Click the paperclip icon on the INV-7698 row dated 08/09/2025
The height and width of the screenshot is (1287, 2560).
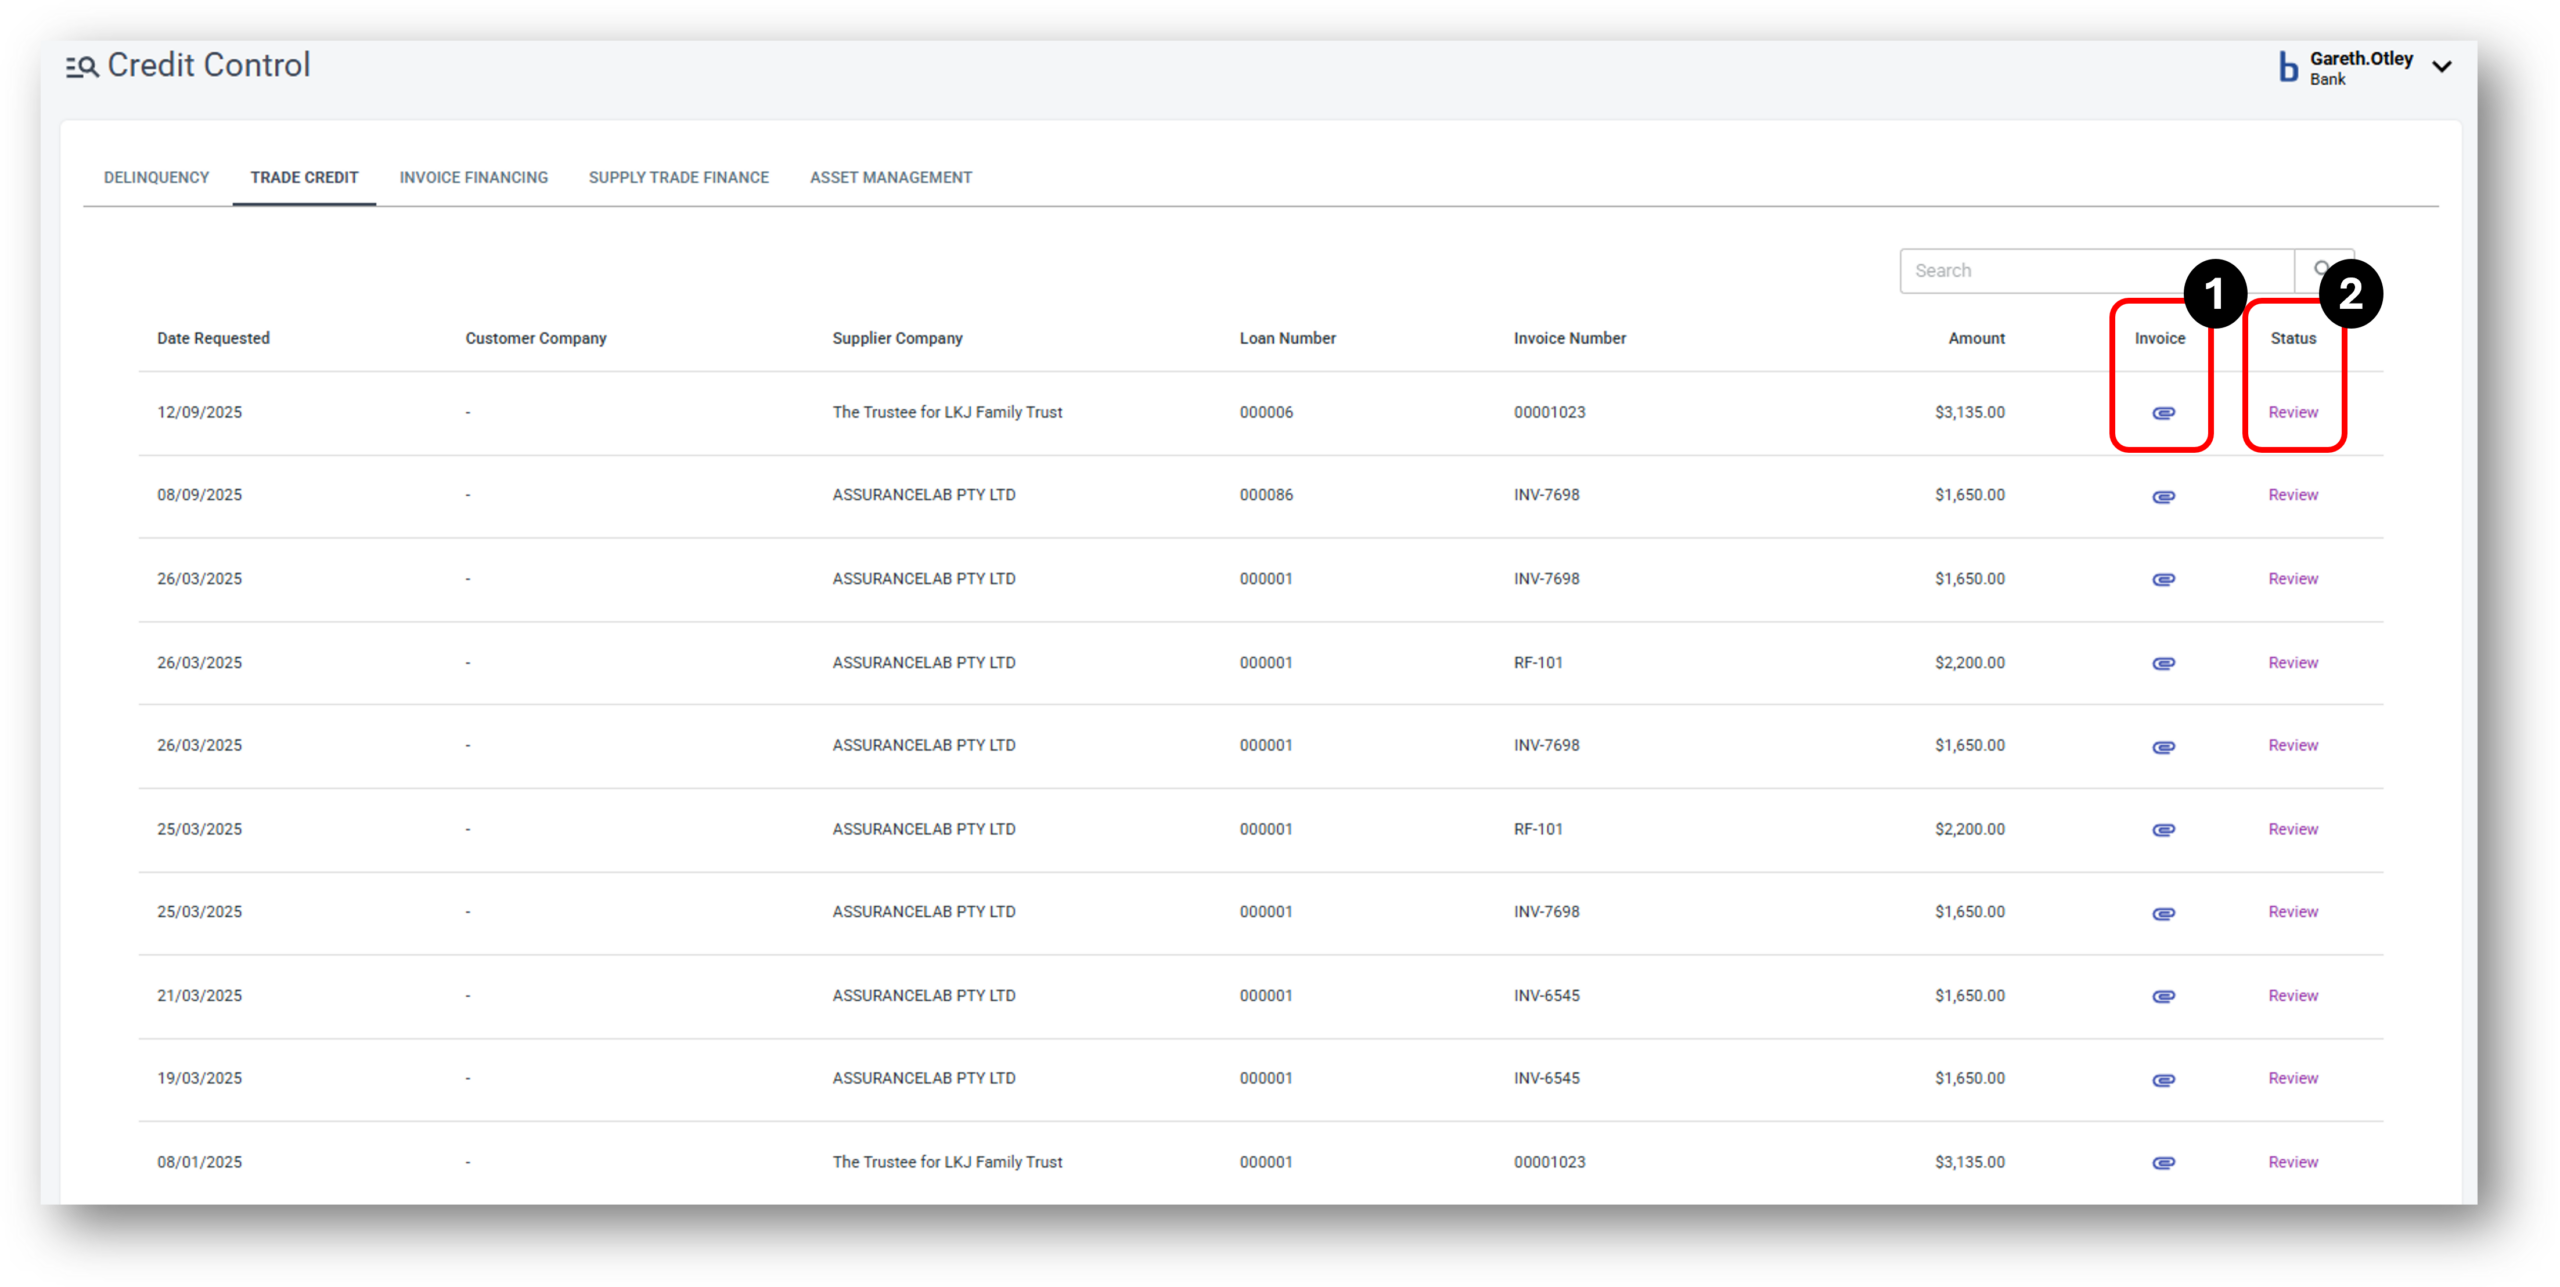(2161, 495)
